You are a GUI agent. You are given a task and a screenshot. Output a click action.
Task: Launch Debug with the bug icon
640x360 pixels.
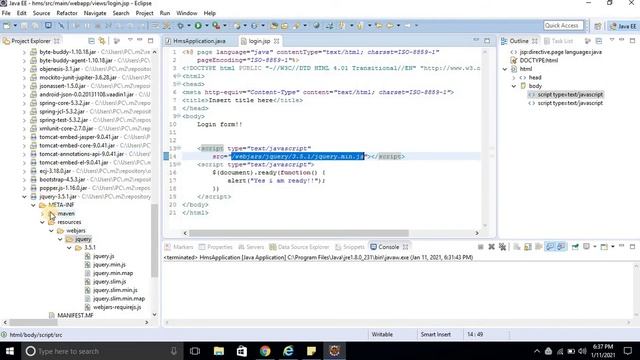click(x=180, y=26)
